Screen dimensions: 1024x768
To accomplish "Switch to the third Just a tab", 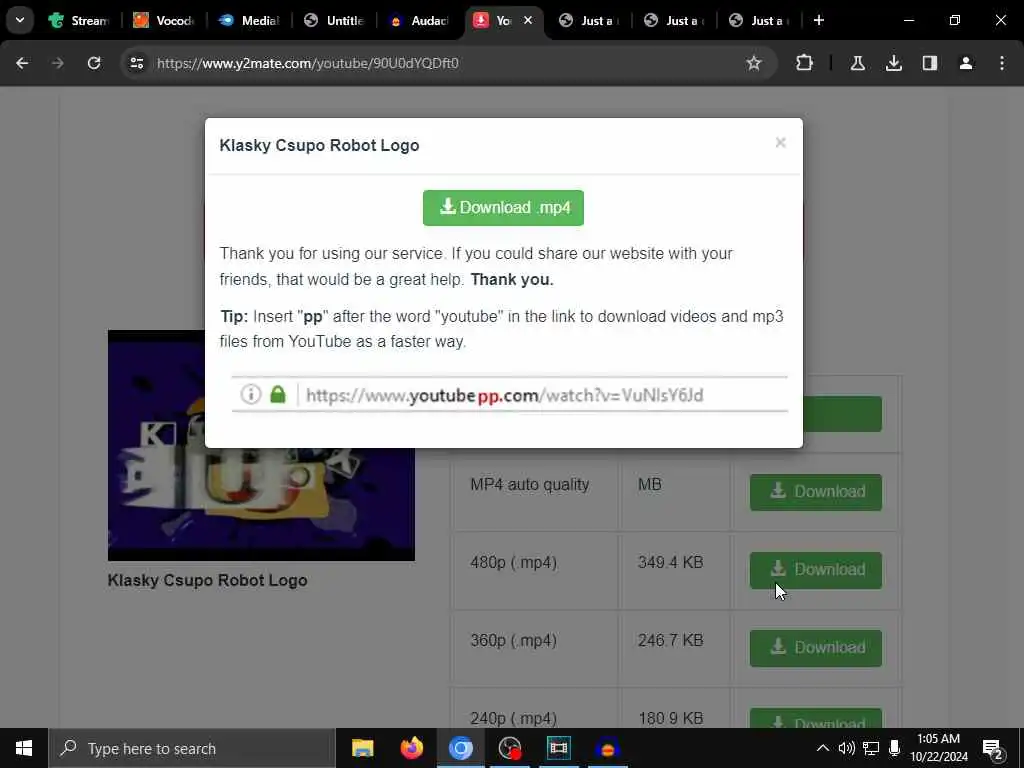I will coord(760,20).
